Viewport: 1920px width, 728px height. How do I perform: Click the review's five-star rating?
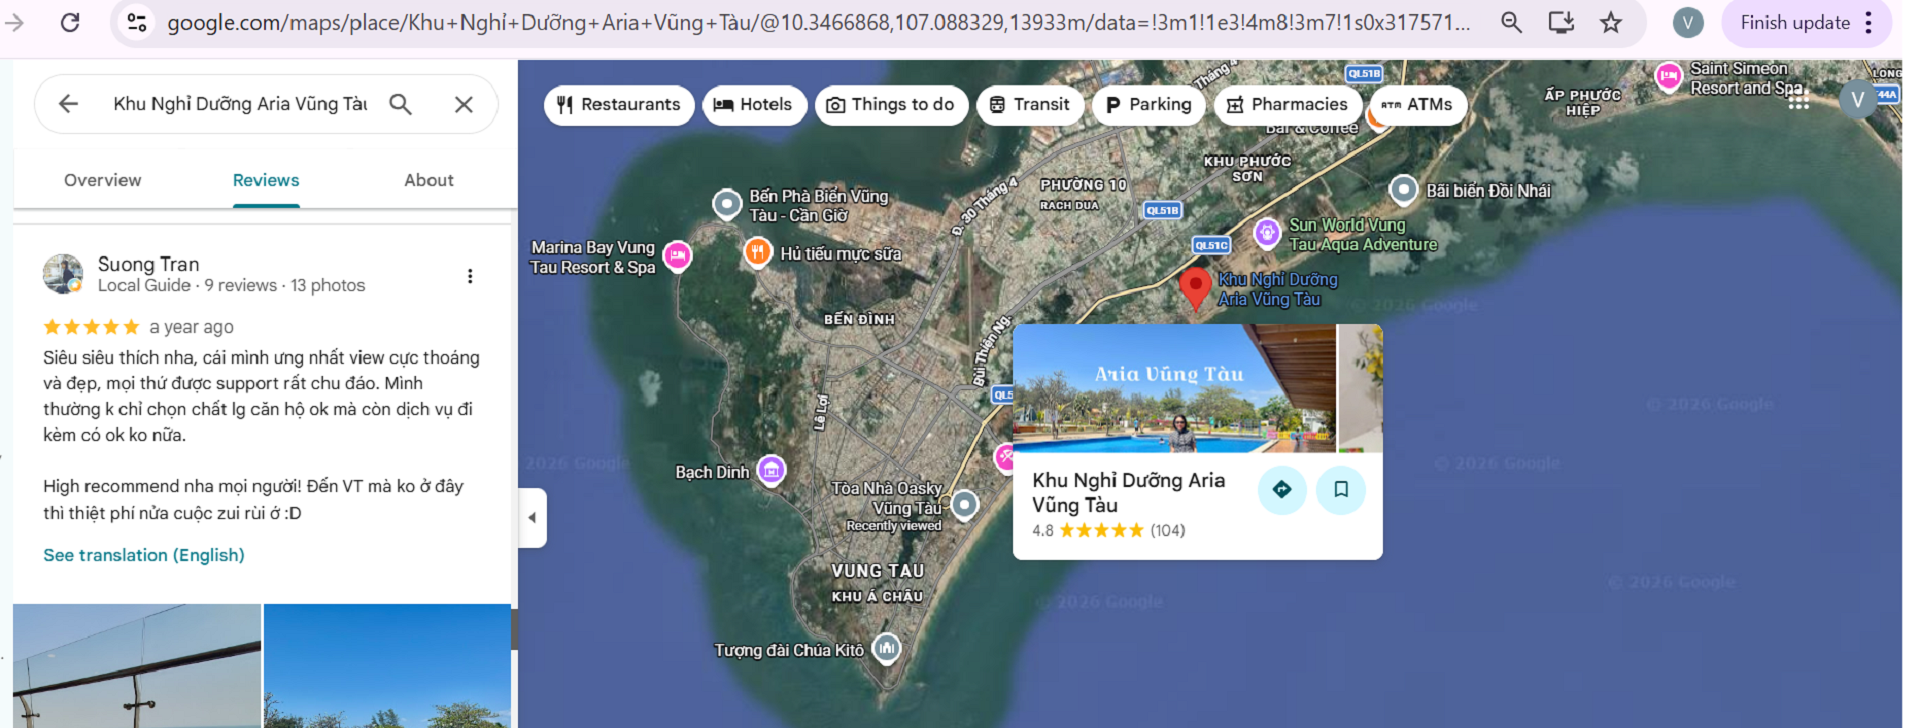click(91, 327)
